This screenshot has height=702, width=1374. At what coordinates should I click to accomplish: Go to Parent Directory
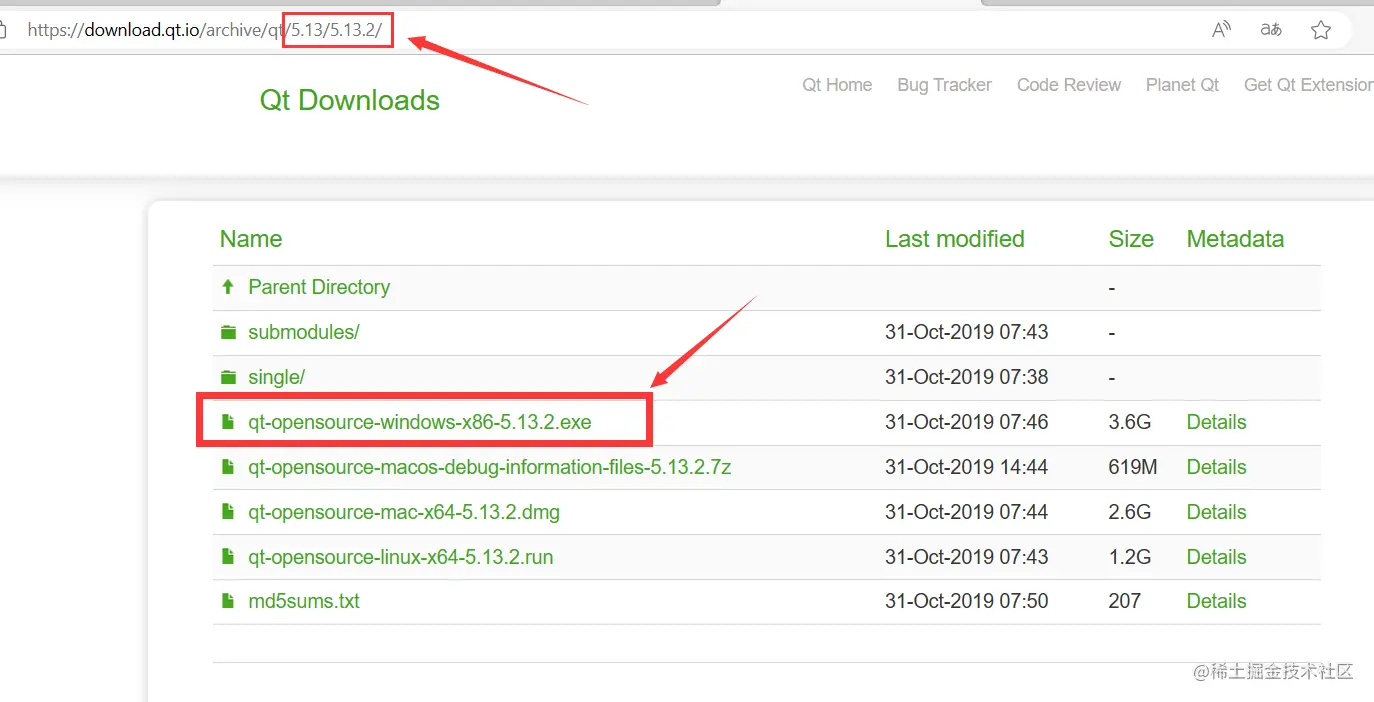[319, 287]
